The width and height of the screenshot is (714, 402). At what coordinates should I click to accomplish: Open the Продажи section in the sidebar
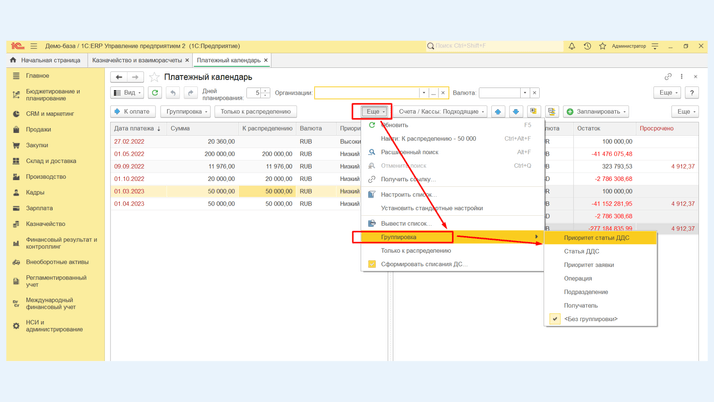[38, 129]
